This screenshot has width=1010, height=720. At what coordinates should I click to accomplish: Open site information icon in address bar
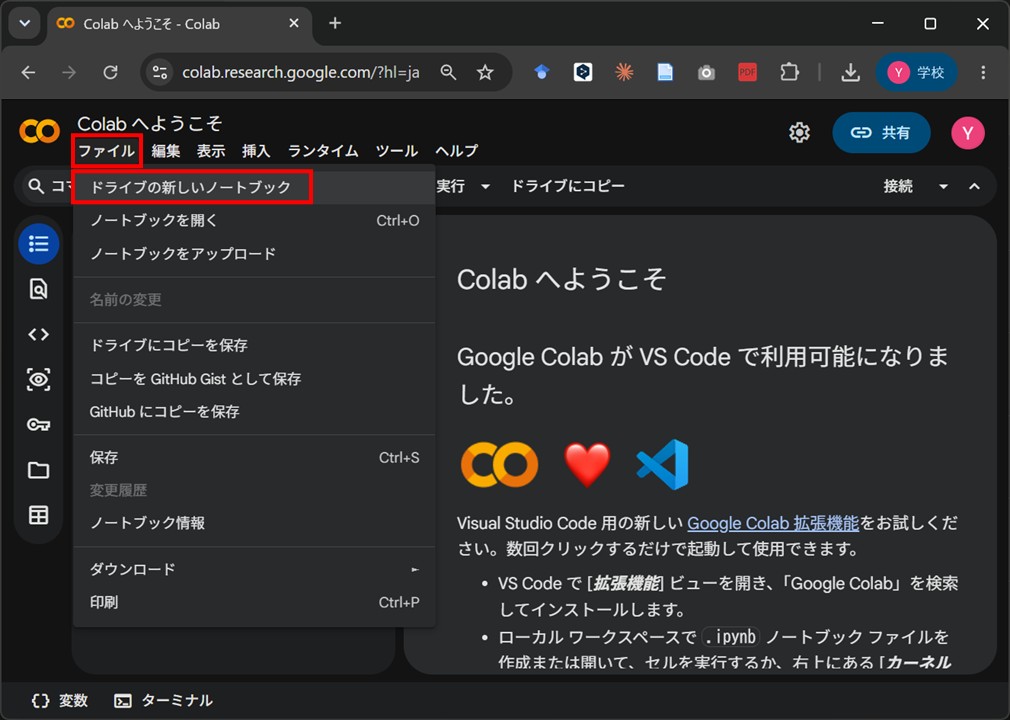pyautogui.click(x=160, y=72)
